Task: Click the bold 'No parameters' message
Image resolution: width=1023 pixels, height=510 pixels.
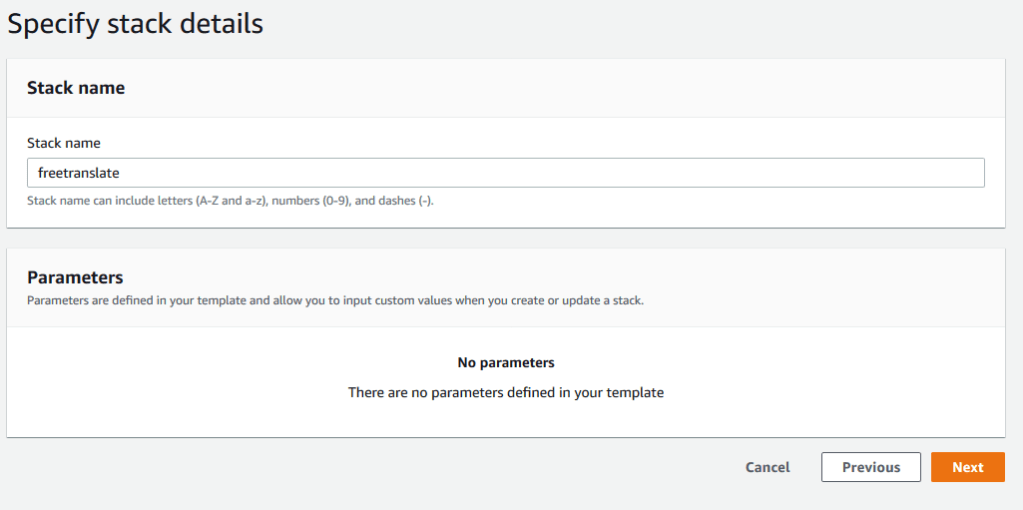Action: click(505, 362)
